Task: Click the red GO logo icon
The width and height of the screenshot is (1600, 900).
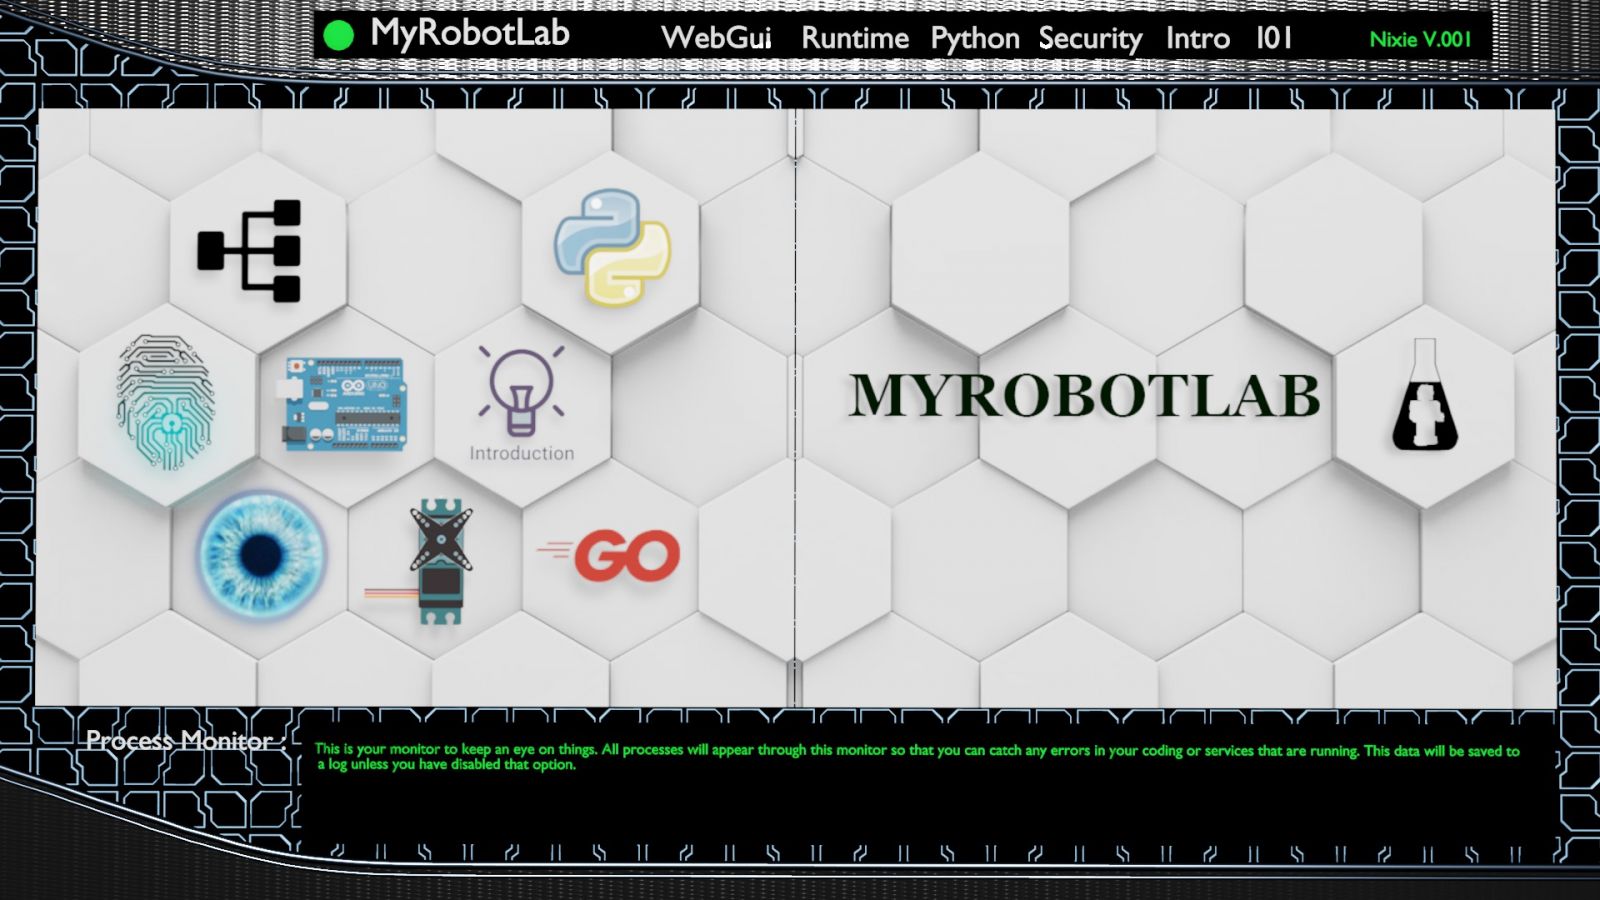Action: click(608, 556)
